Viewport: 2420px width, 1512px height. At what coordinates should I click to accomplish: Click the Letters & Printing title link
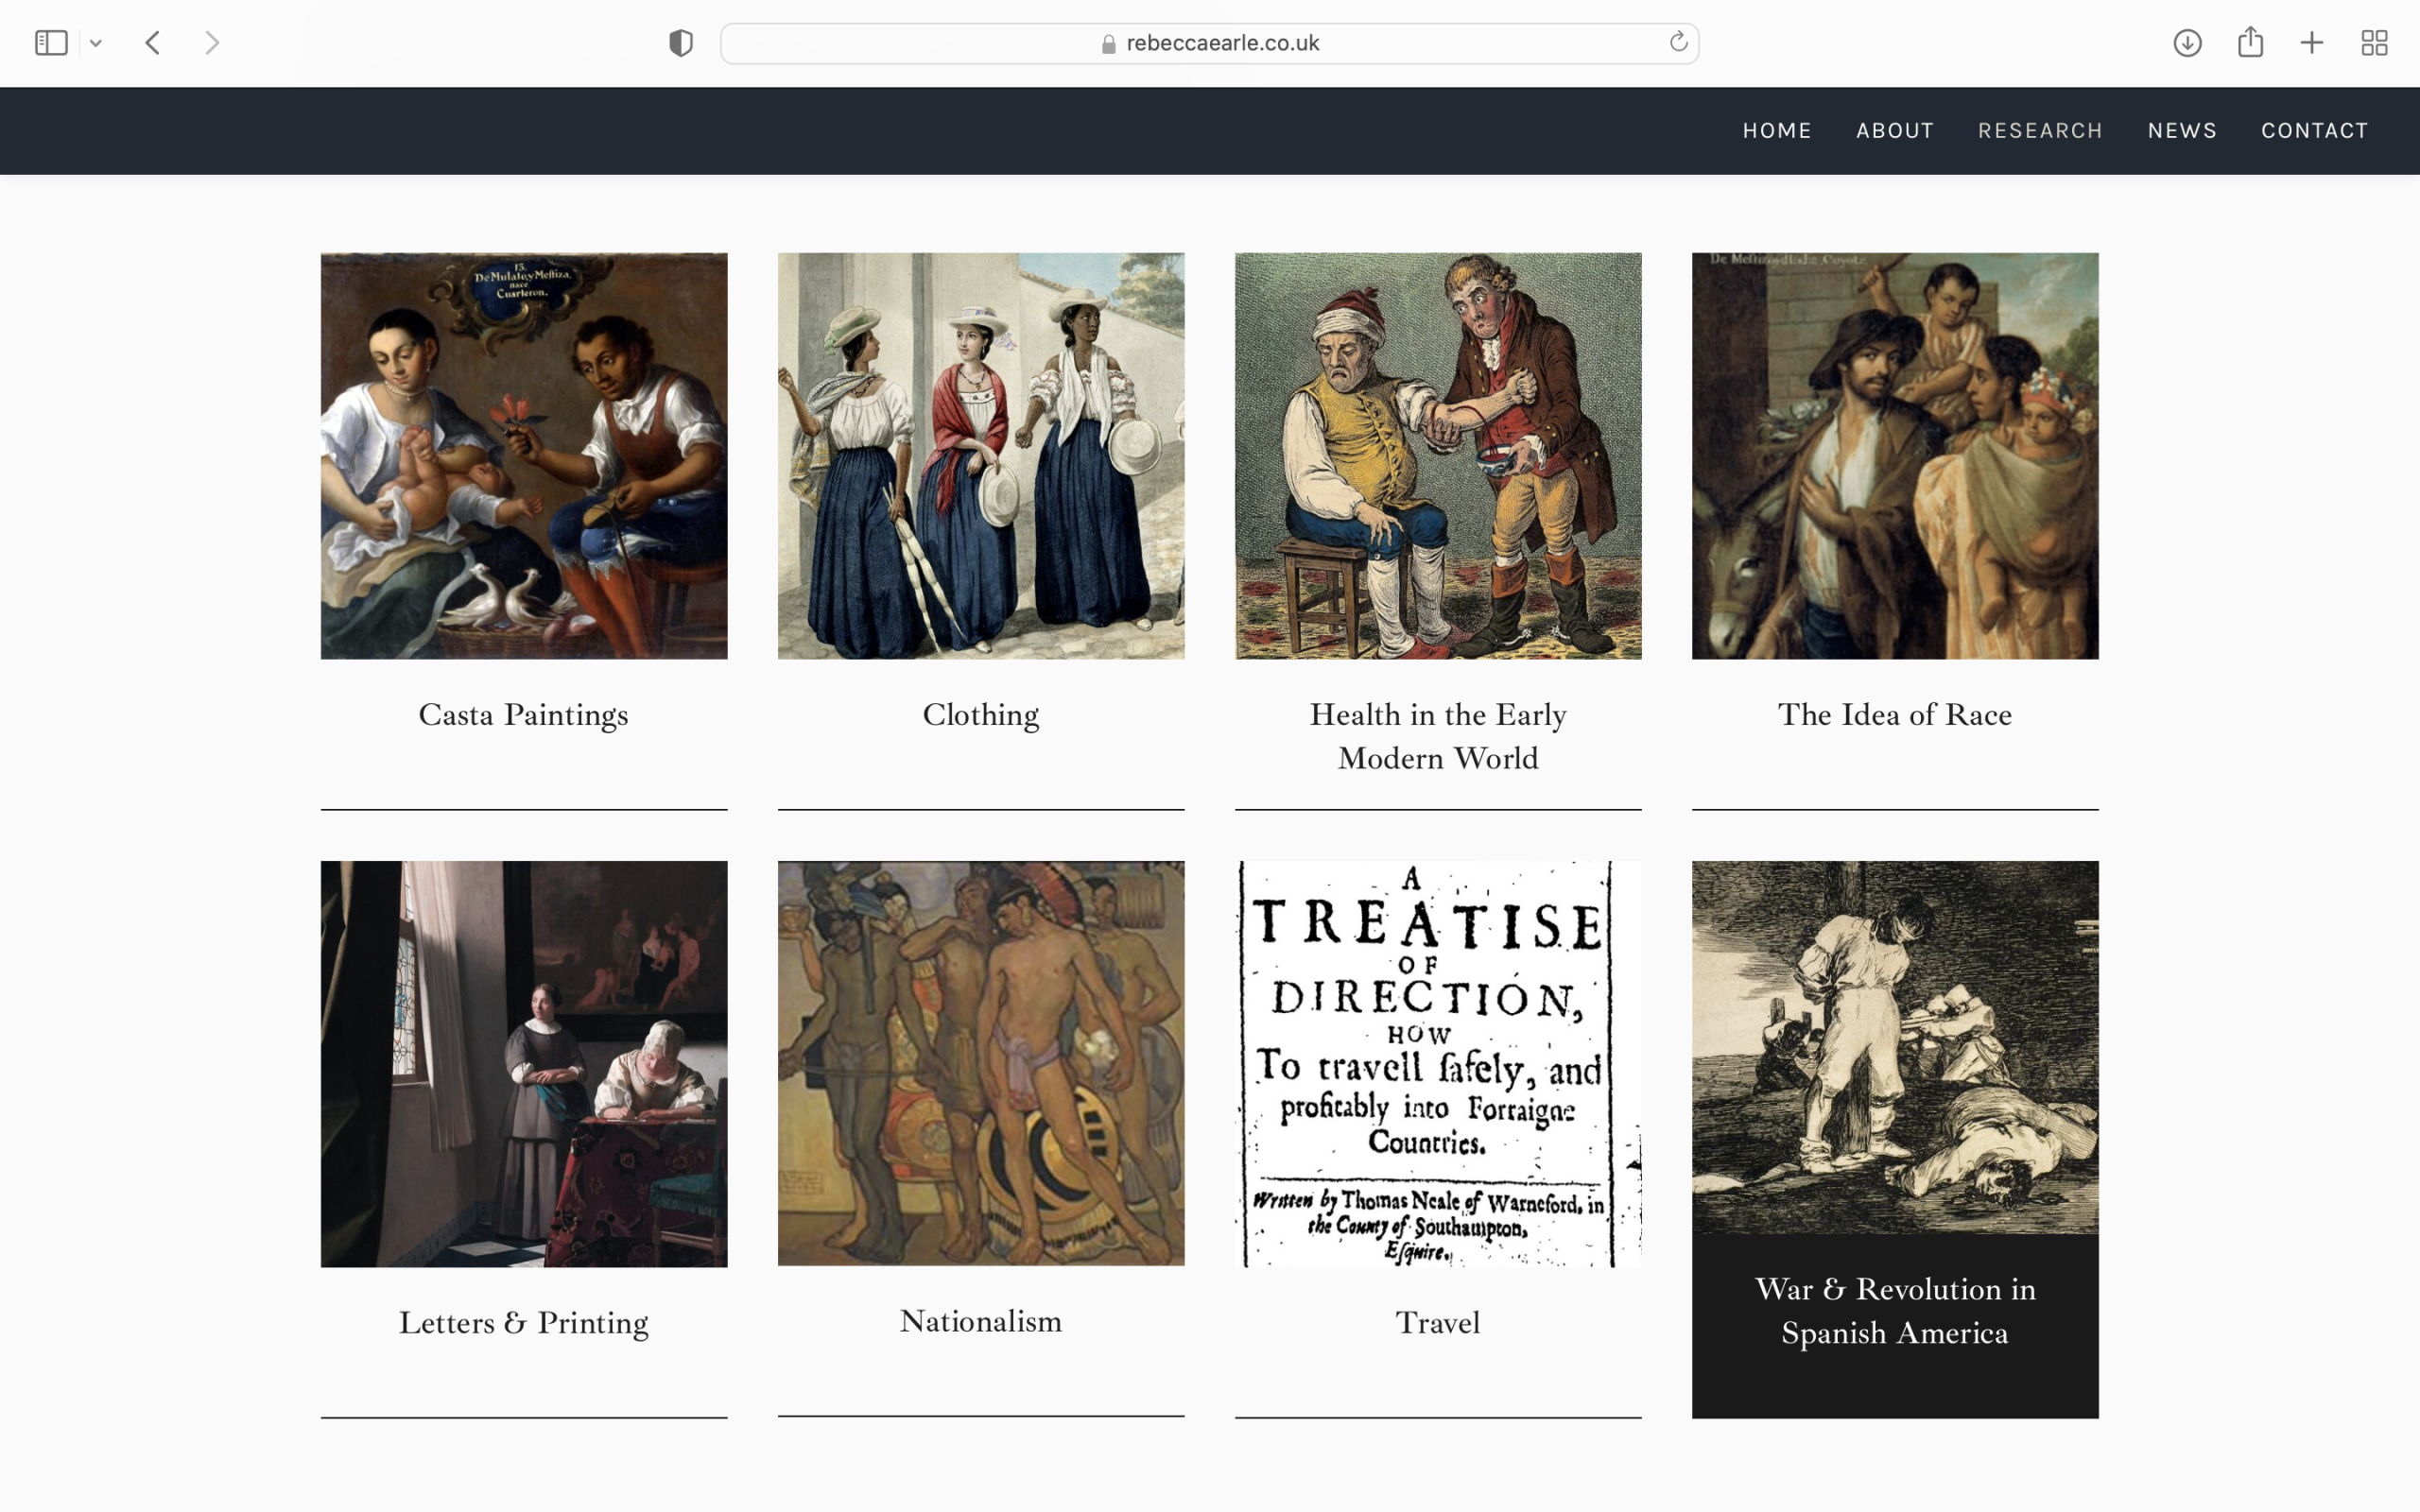pyautogui.click(x=524, y=1323)
